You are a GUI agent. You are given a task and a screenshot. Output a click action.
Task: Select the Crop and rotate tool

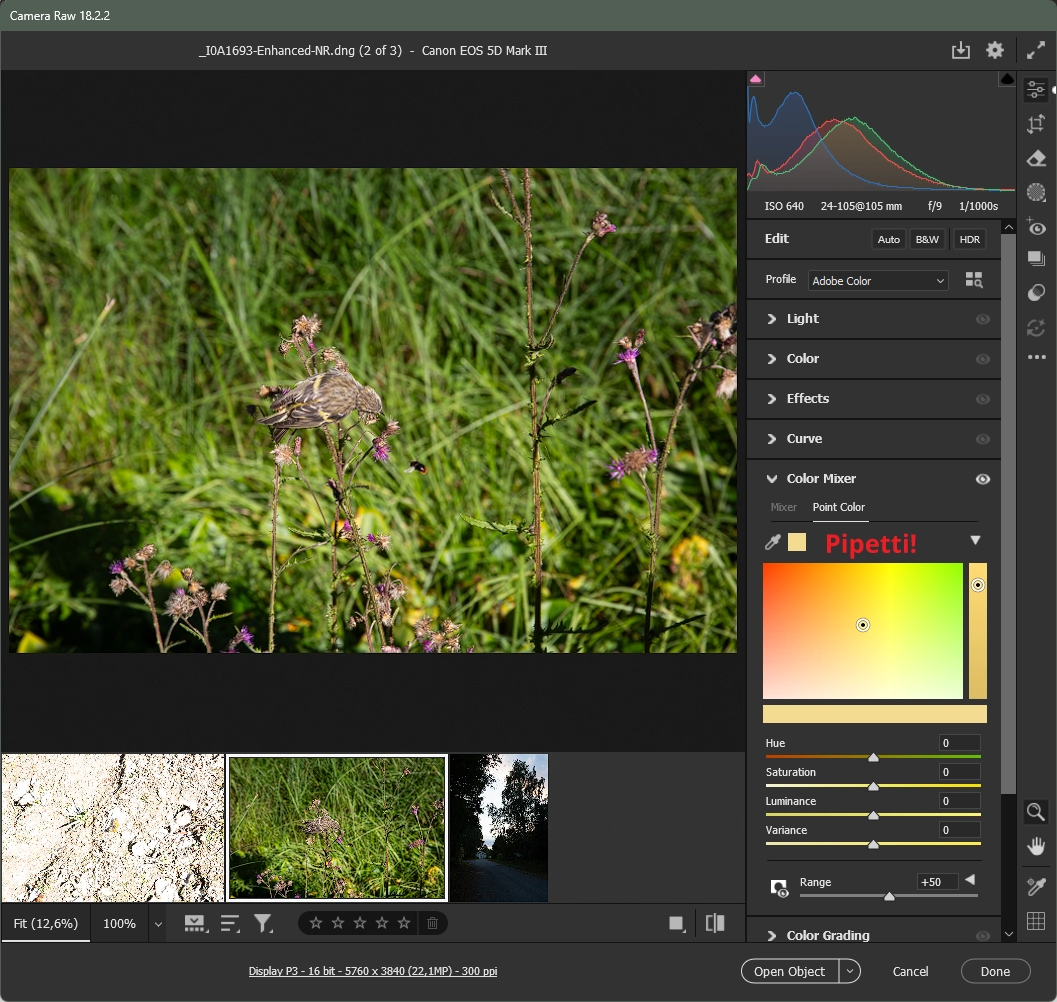pyautogui.click(x=1036, y=124)
